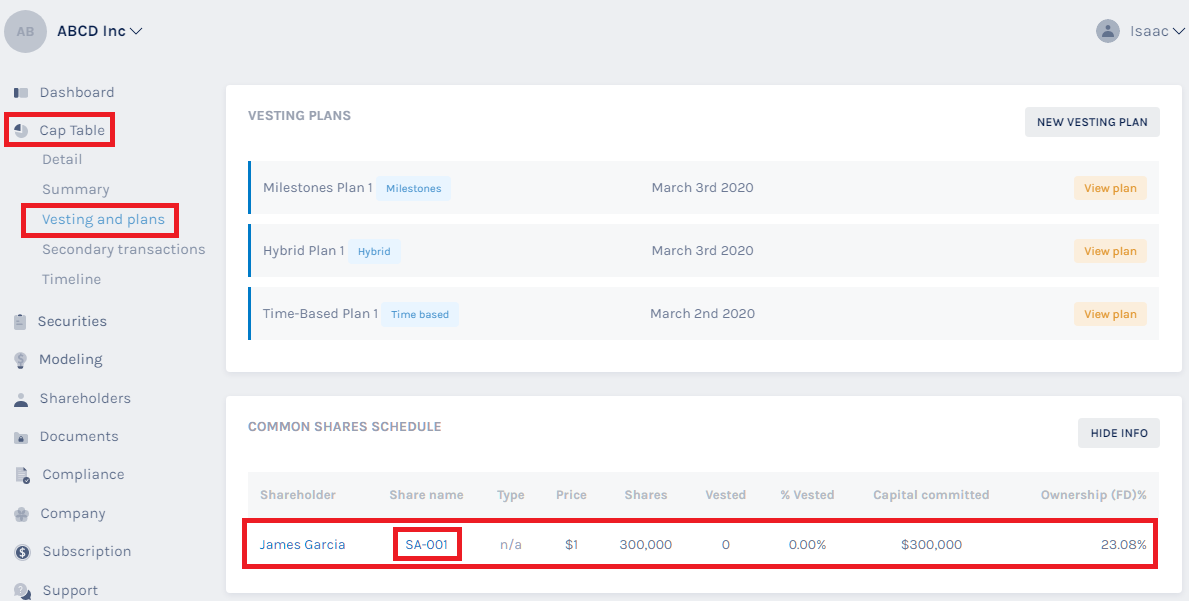Screen dimensions: 1189x601
Task: Open the SA-001 share link
Action: tap(427, 544)
